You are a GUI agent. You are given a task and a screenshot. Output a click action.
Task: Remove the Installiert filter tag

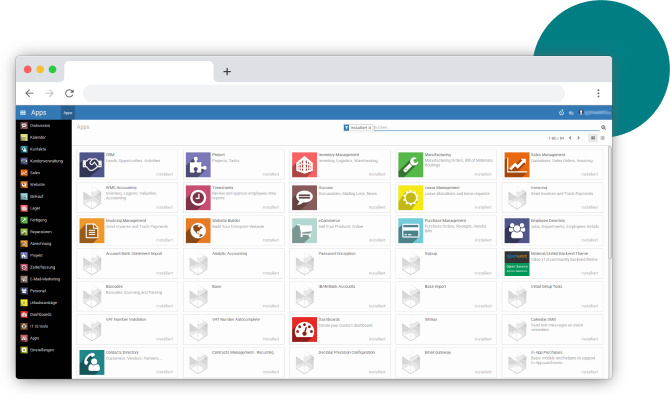point(370,128)
